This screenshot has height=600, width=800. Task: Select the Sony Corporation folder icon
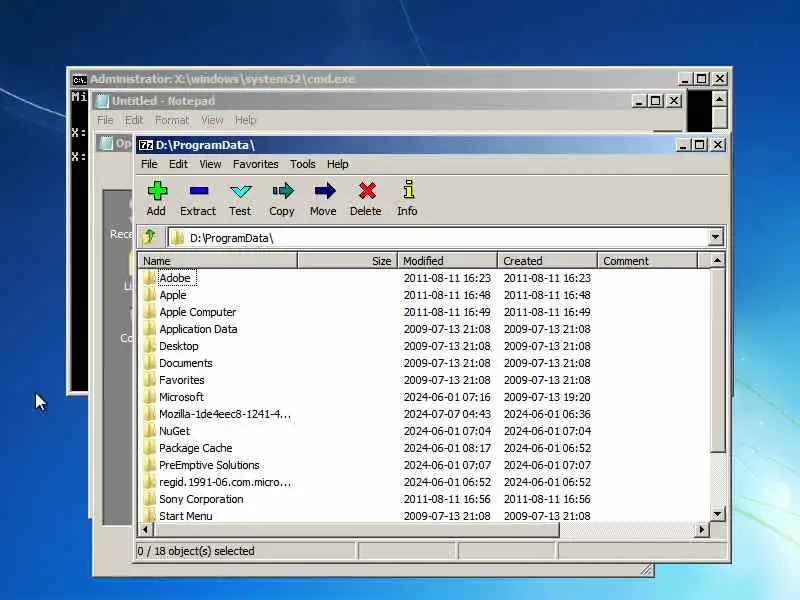(x=149, y=499)
